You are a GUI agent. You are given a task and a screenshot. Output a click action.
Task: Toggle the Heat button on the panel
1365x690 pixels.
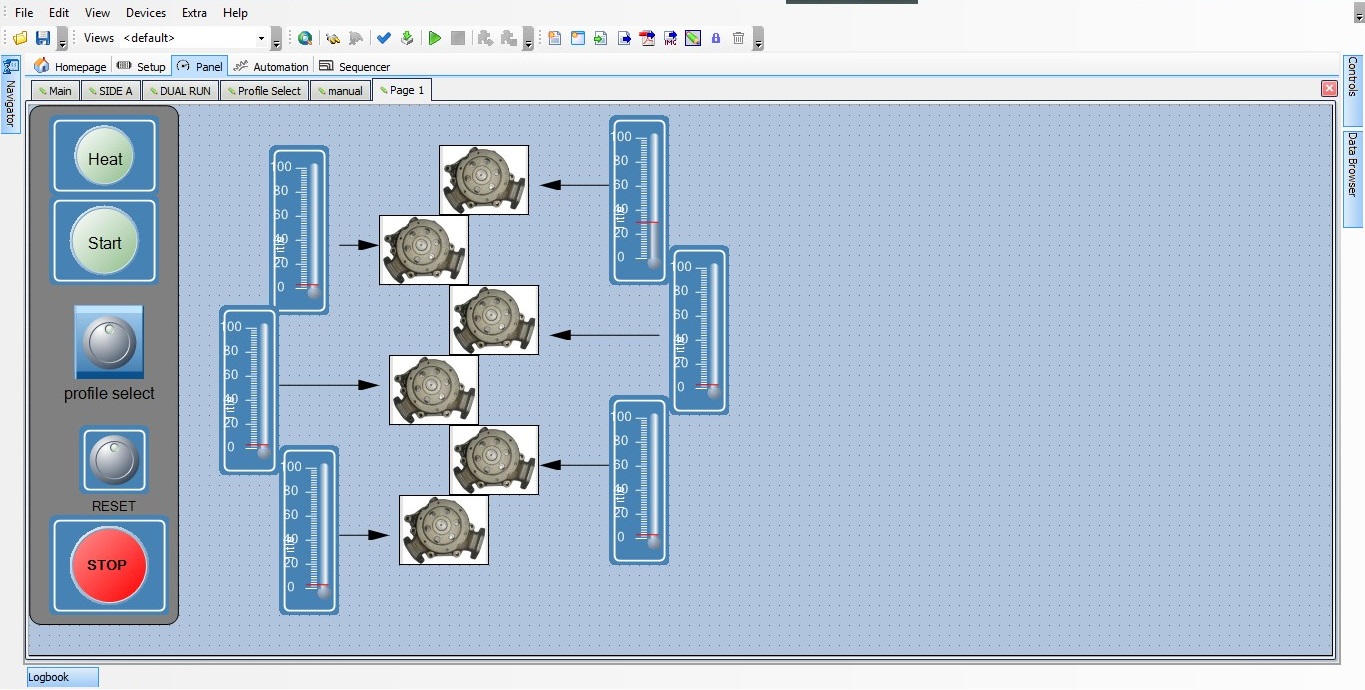point(104,158)
